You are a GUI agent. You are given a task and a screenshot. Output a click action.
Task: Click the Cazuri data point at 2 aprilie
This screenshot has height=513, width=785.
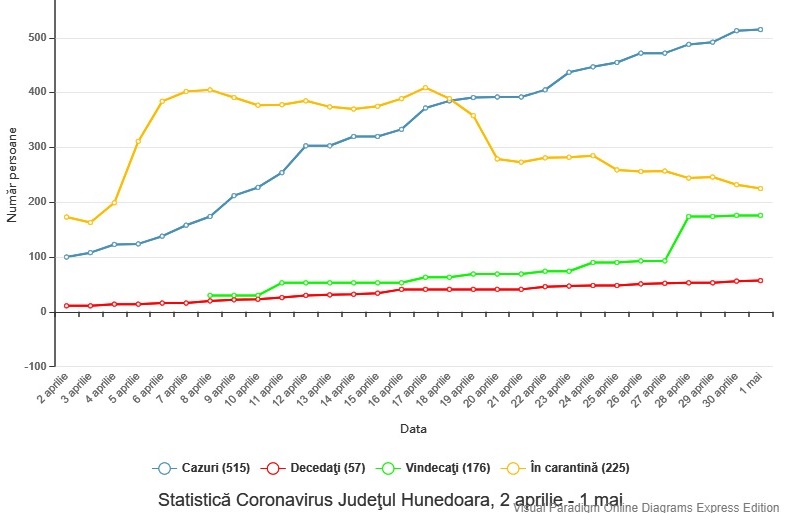click(66, 257)
